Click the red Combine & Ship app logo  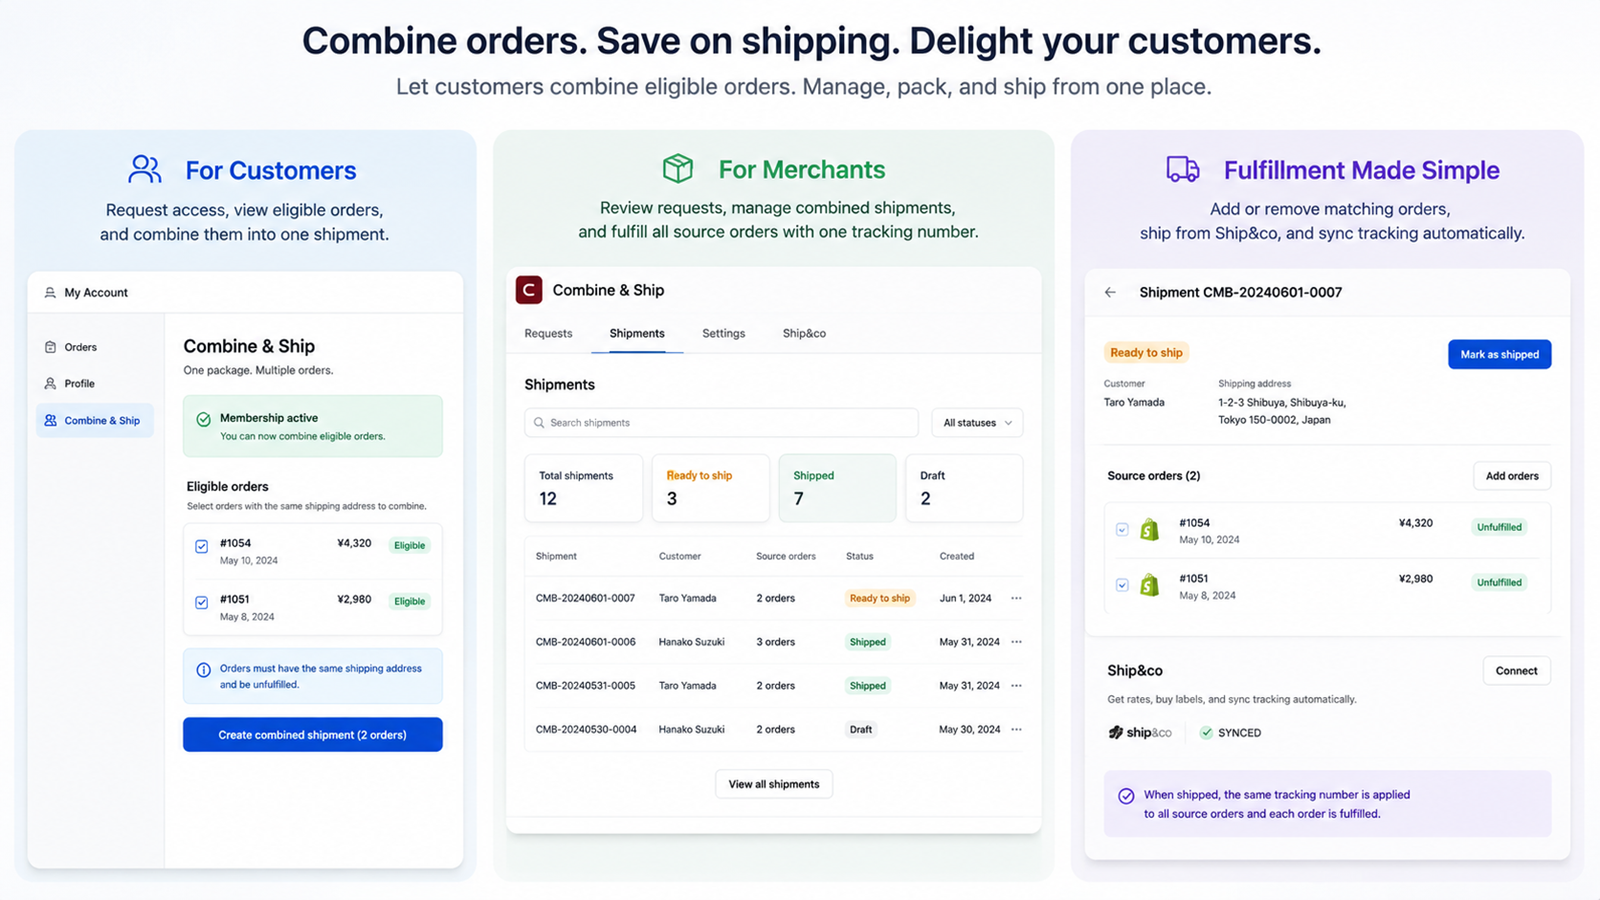tap(529, 290)
